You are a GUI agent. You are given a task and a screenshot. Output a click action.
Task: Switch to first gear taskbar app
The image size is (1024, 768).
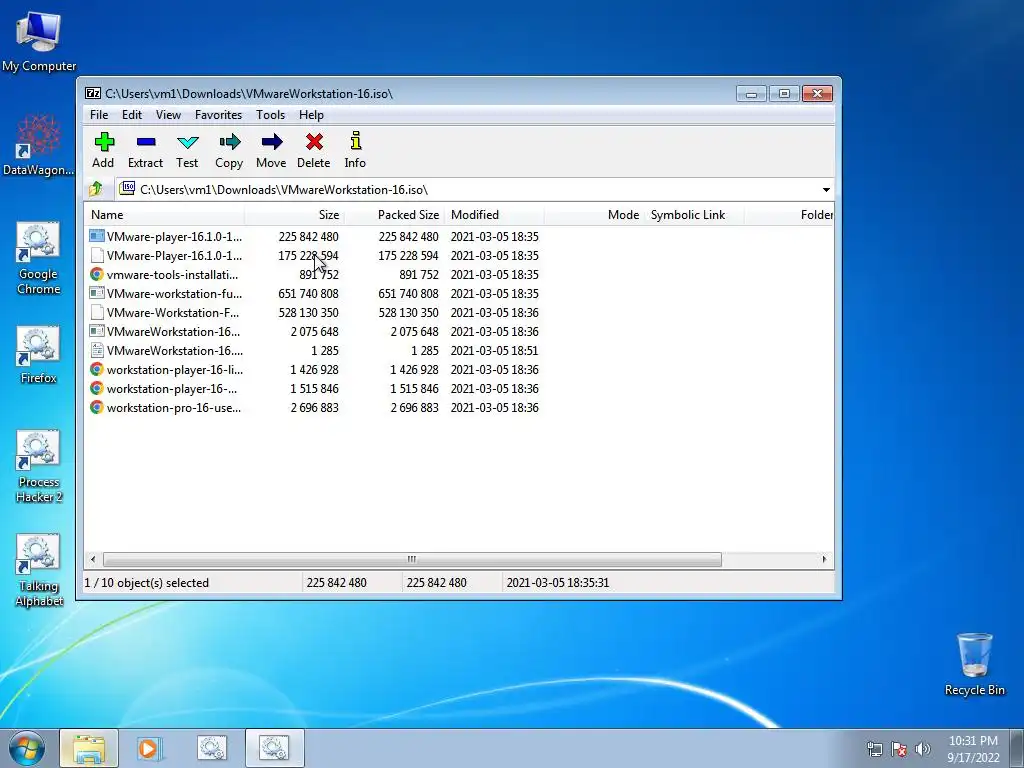(x=212, y=748)
